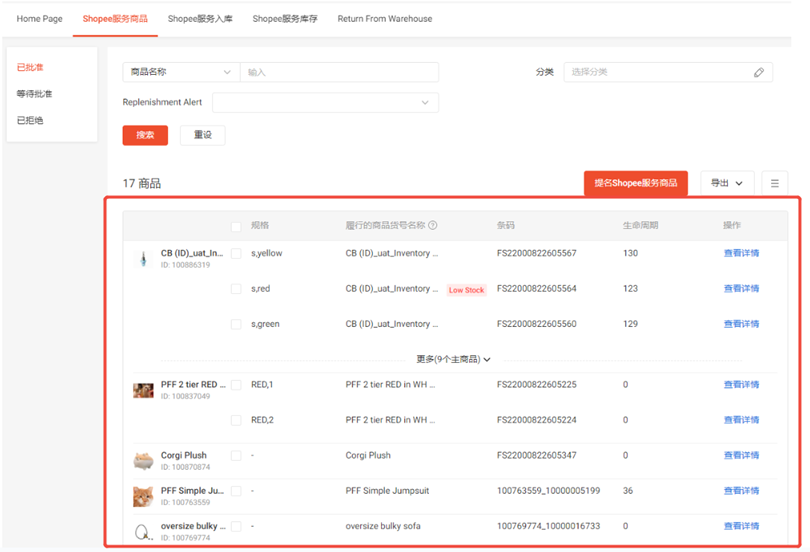Click the red 搜索 search button

click(145, 135)
